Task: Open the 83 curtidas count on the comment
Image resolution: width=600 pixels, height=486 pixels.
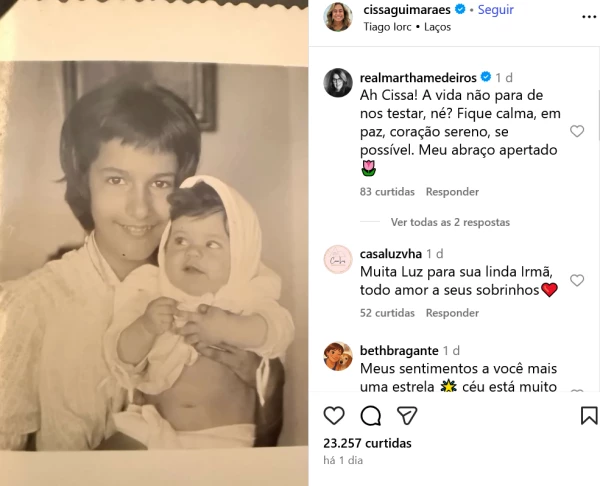Action: [387, 192]
